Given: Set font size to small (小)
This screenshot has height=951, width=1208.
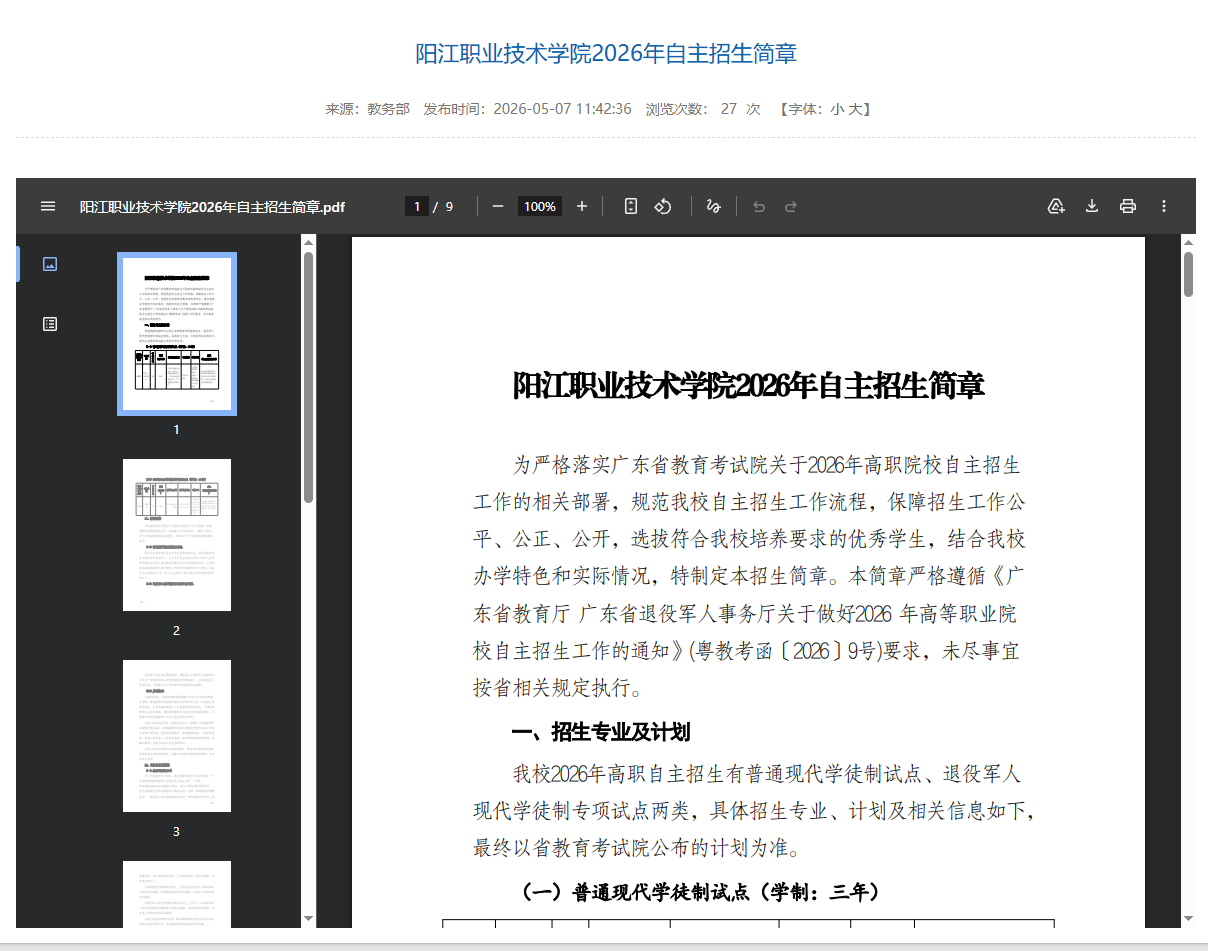Looking at the screenshot, I should click(x=837, y=109).
